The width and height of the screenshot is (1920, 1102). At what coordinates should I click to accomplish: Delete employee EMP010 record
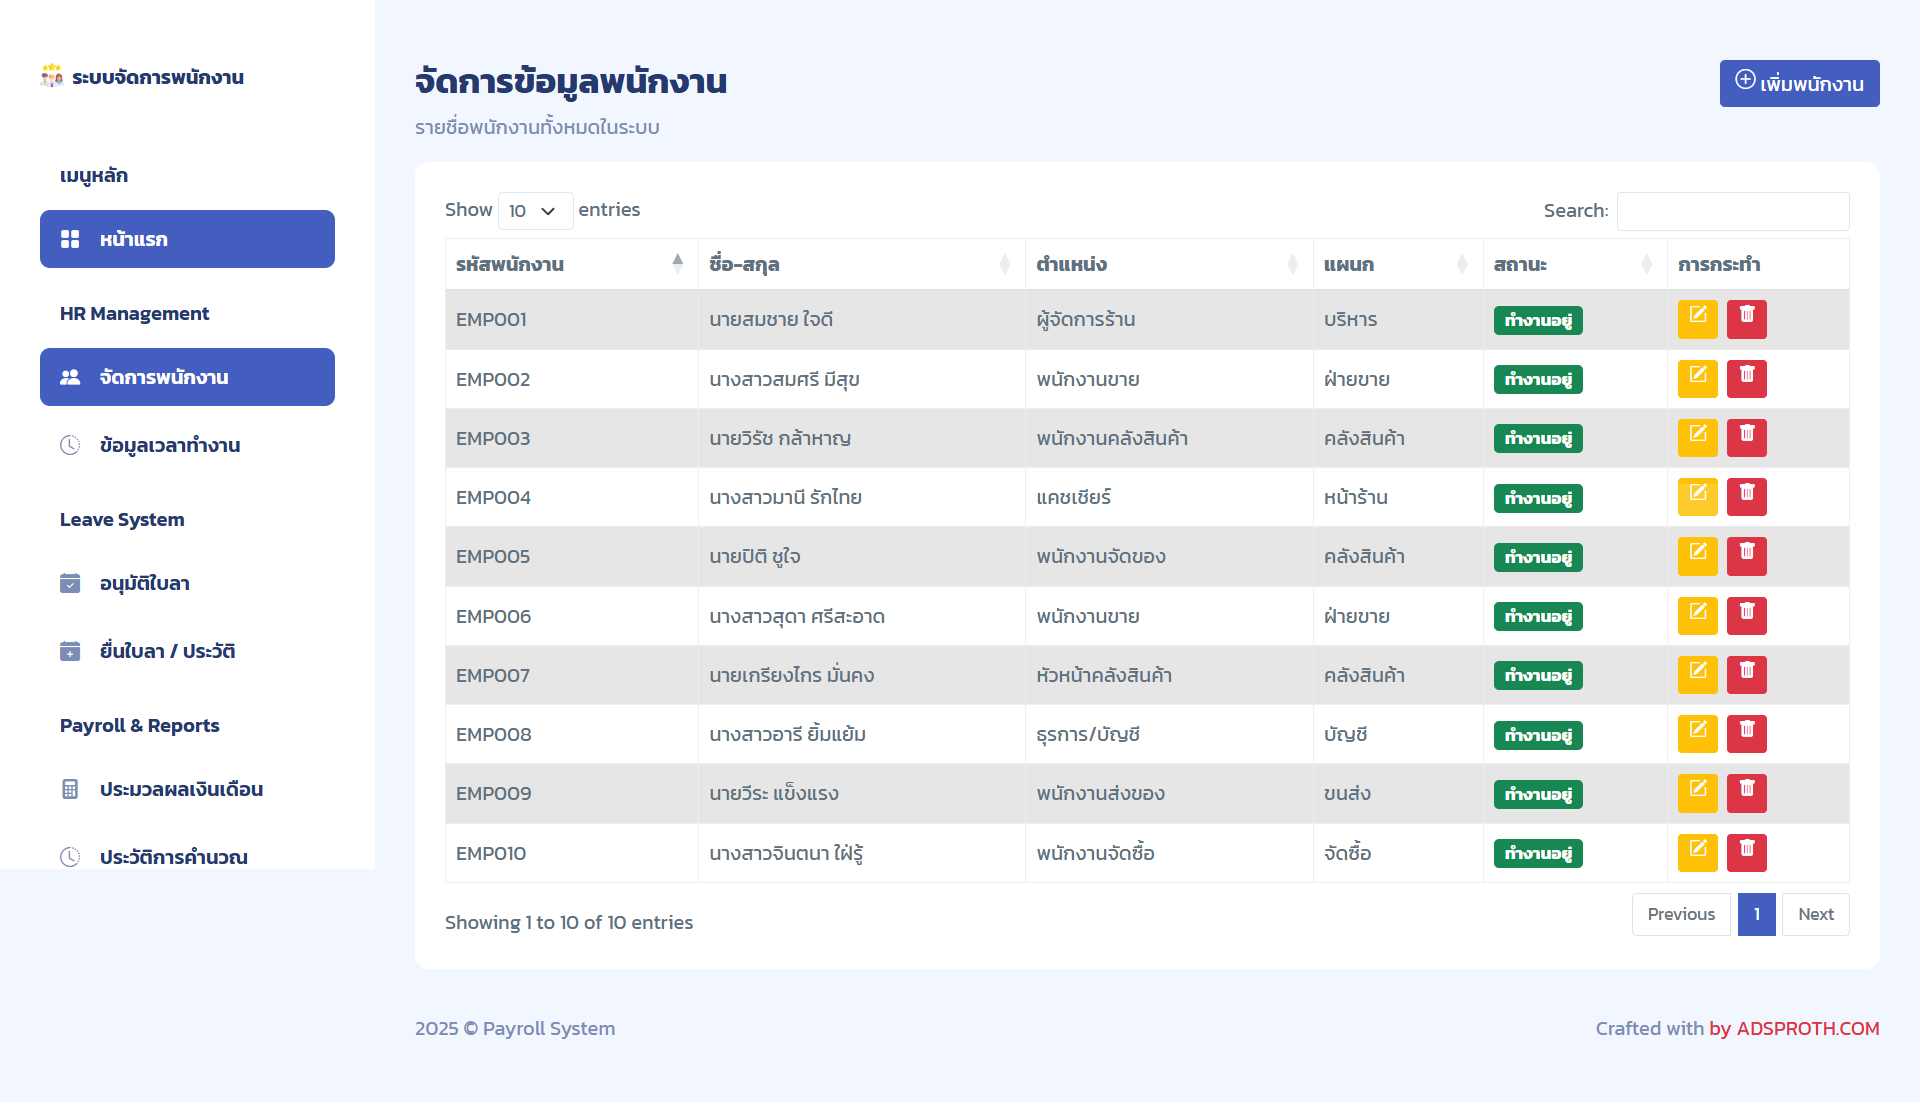1746,853
